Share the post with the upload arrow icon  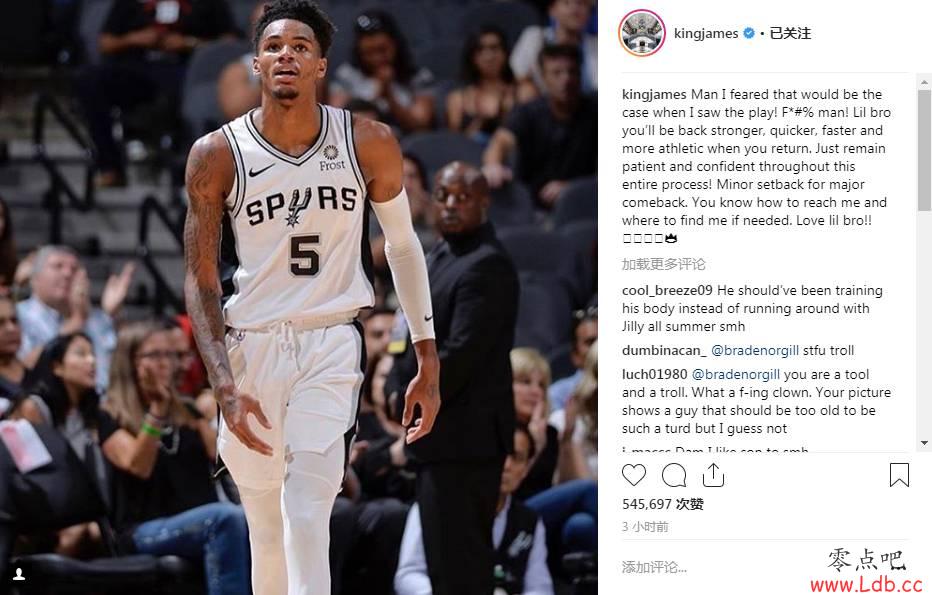[x=713, y=475]
